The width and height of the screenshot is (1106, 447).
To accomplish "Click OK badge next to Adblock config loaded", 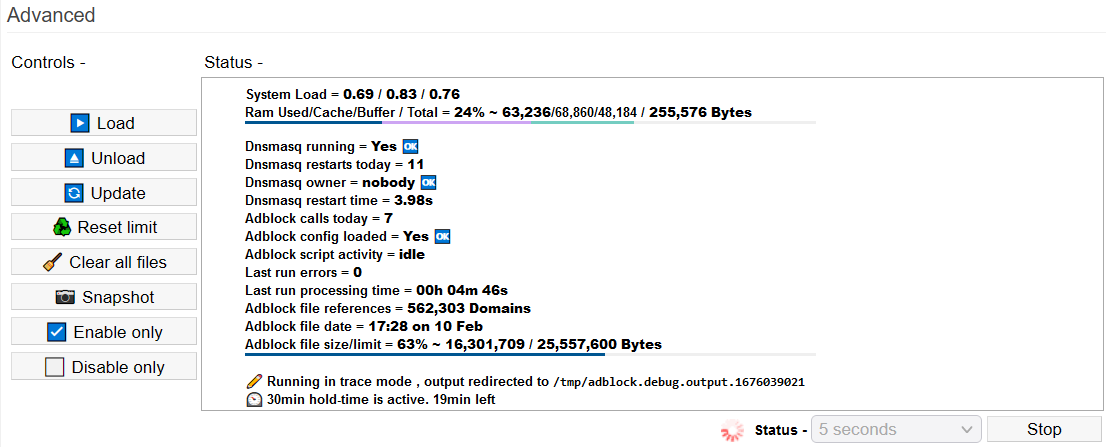I will point(442,236).
